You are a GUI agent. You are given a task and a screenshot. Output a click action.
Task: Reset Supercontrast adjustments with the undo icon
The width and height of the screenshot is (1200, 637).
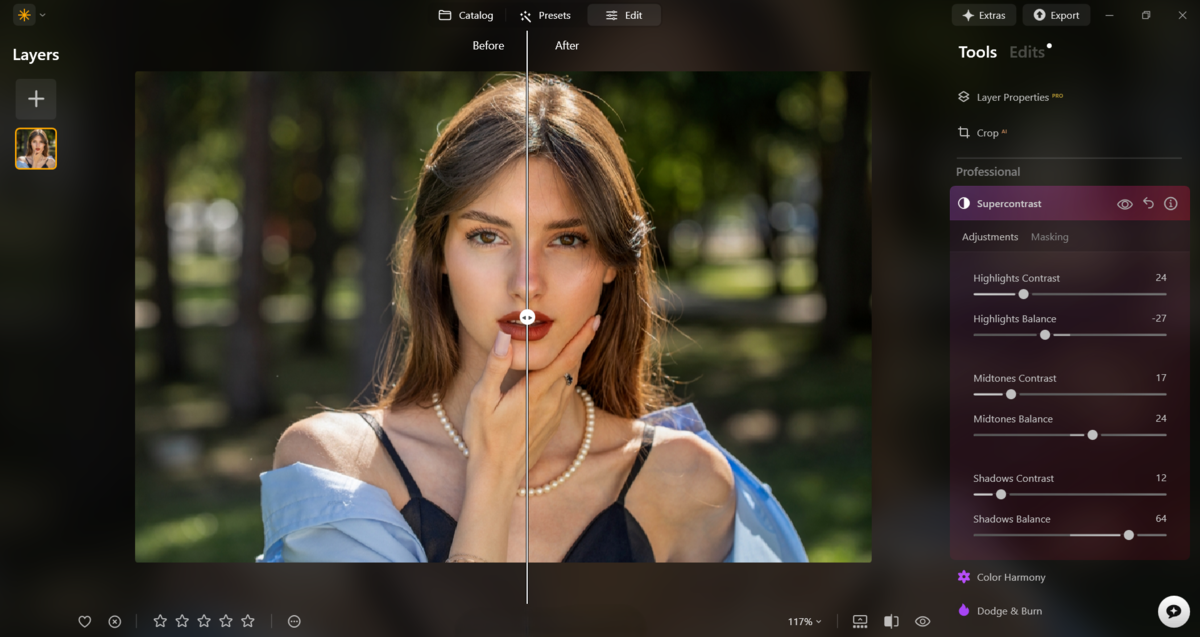click(1148, 203)
